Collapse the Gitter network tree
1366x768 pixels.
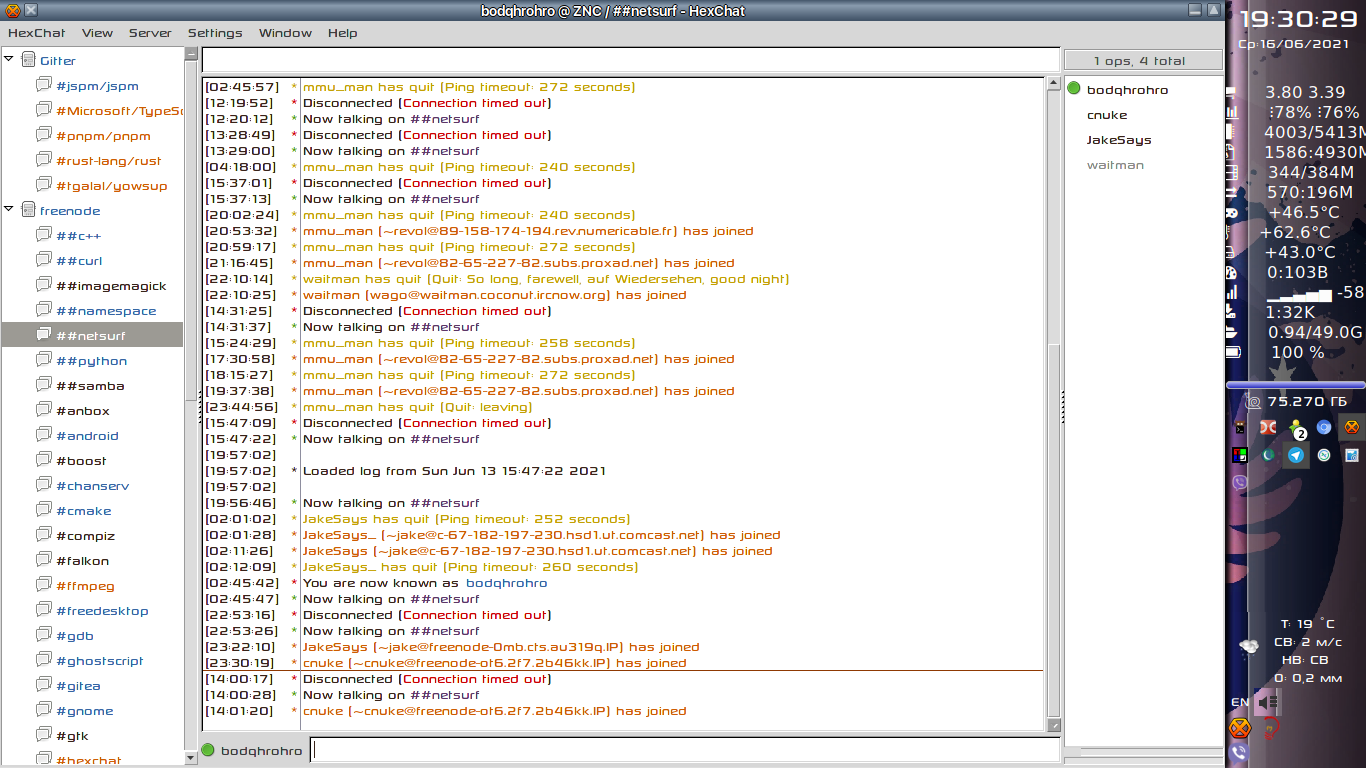point(9,60)
